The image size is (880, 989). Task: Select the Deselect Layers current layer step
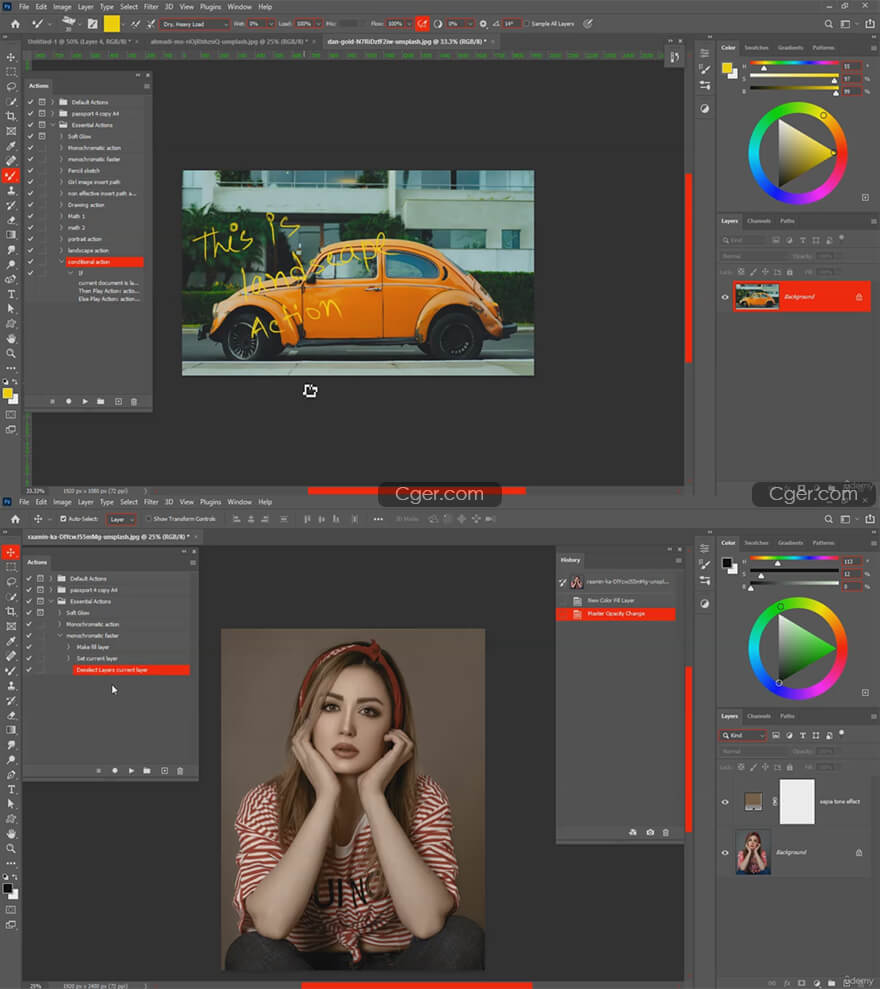click(131, 670)
